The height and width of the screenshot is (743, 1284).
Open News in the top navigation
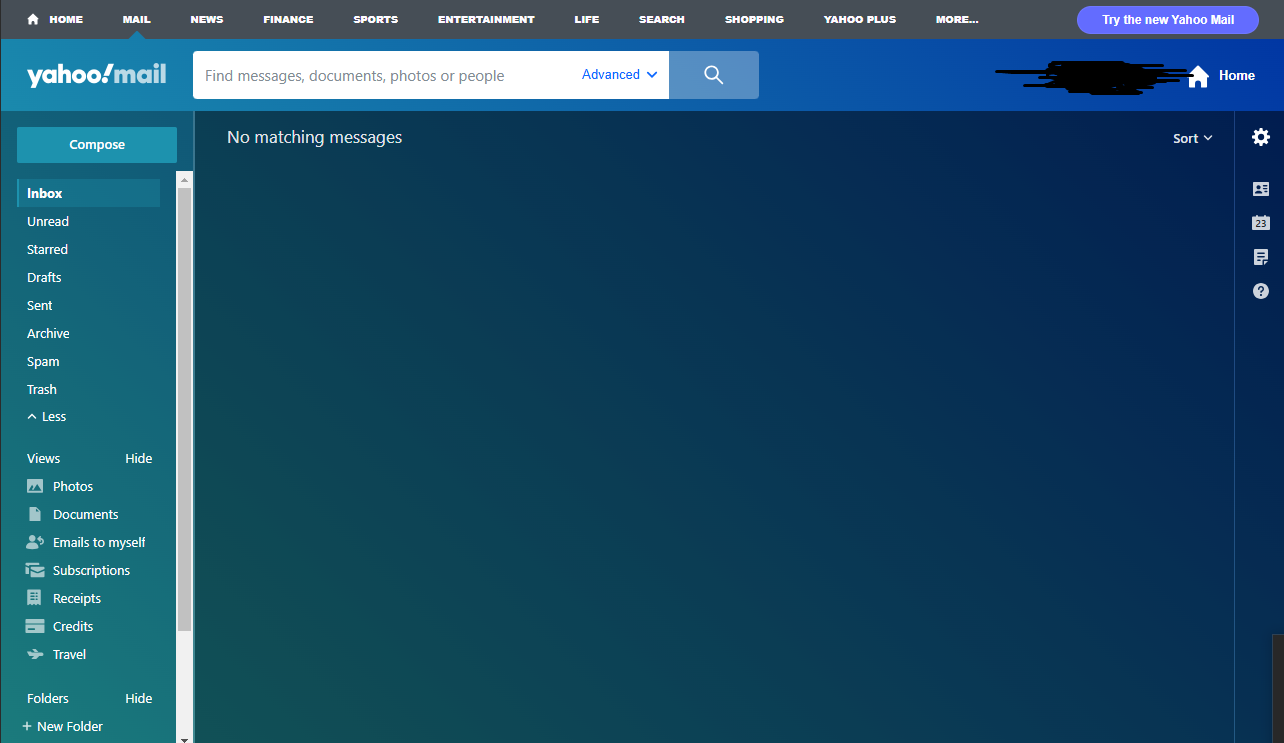[x=207, y=19]
